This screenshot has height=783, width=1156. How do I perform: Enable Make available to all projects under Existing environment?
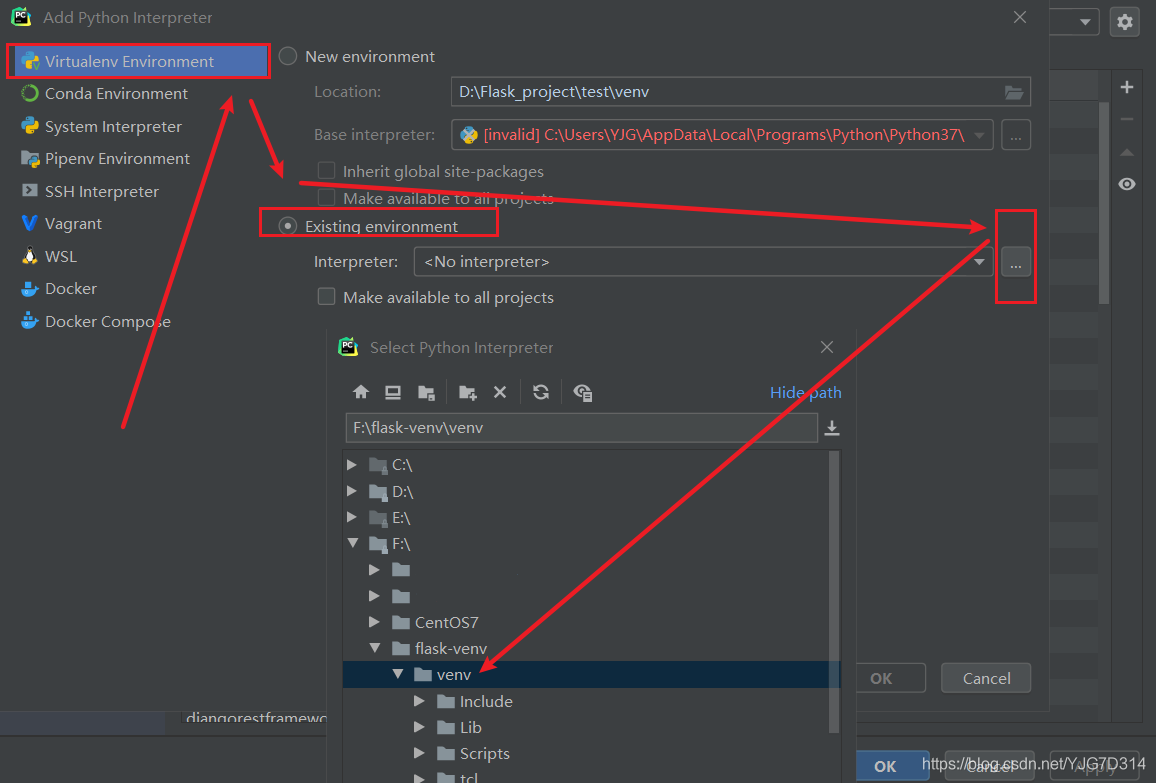tap(326, 296)
